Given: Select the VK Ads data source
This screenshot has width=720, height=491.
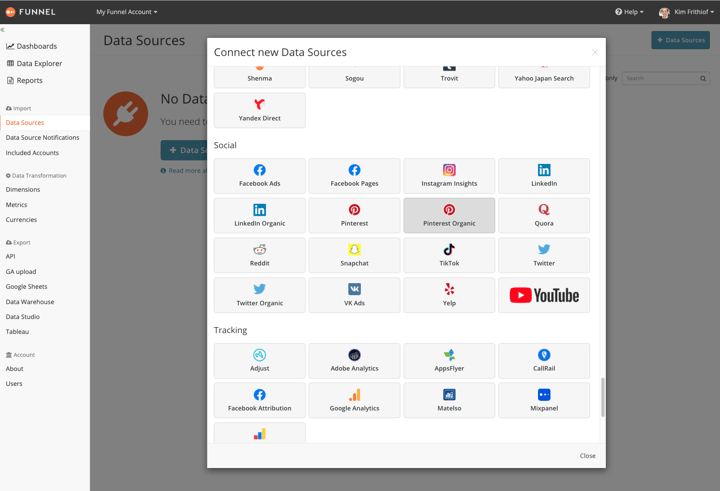Looking at the screenshot, I should pyautogui.click(x=354, y=295).
